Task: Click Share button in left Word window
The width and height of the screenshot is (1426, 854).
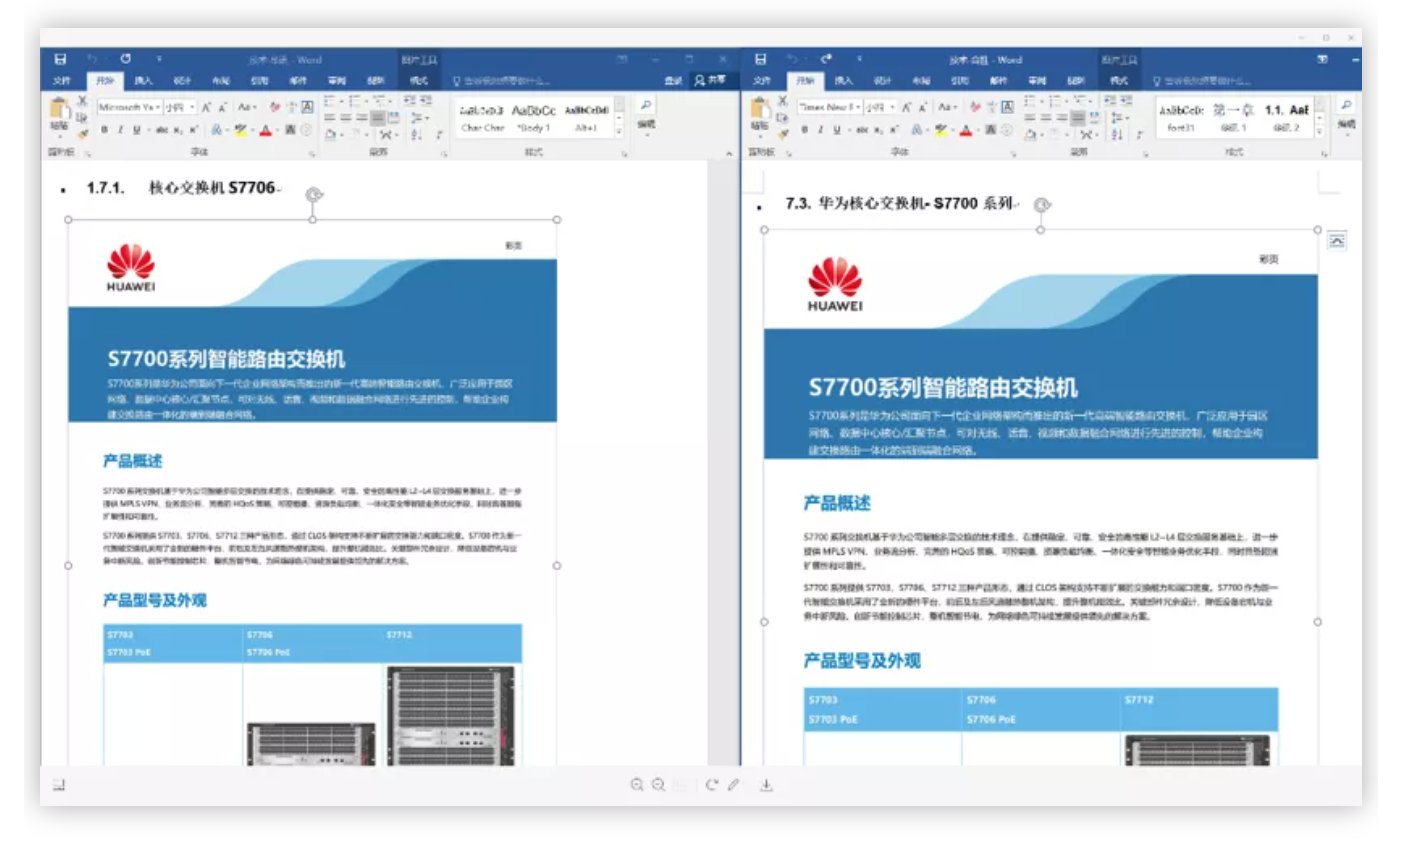Action: 710,80
